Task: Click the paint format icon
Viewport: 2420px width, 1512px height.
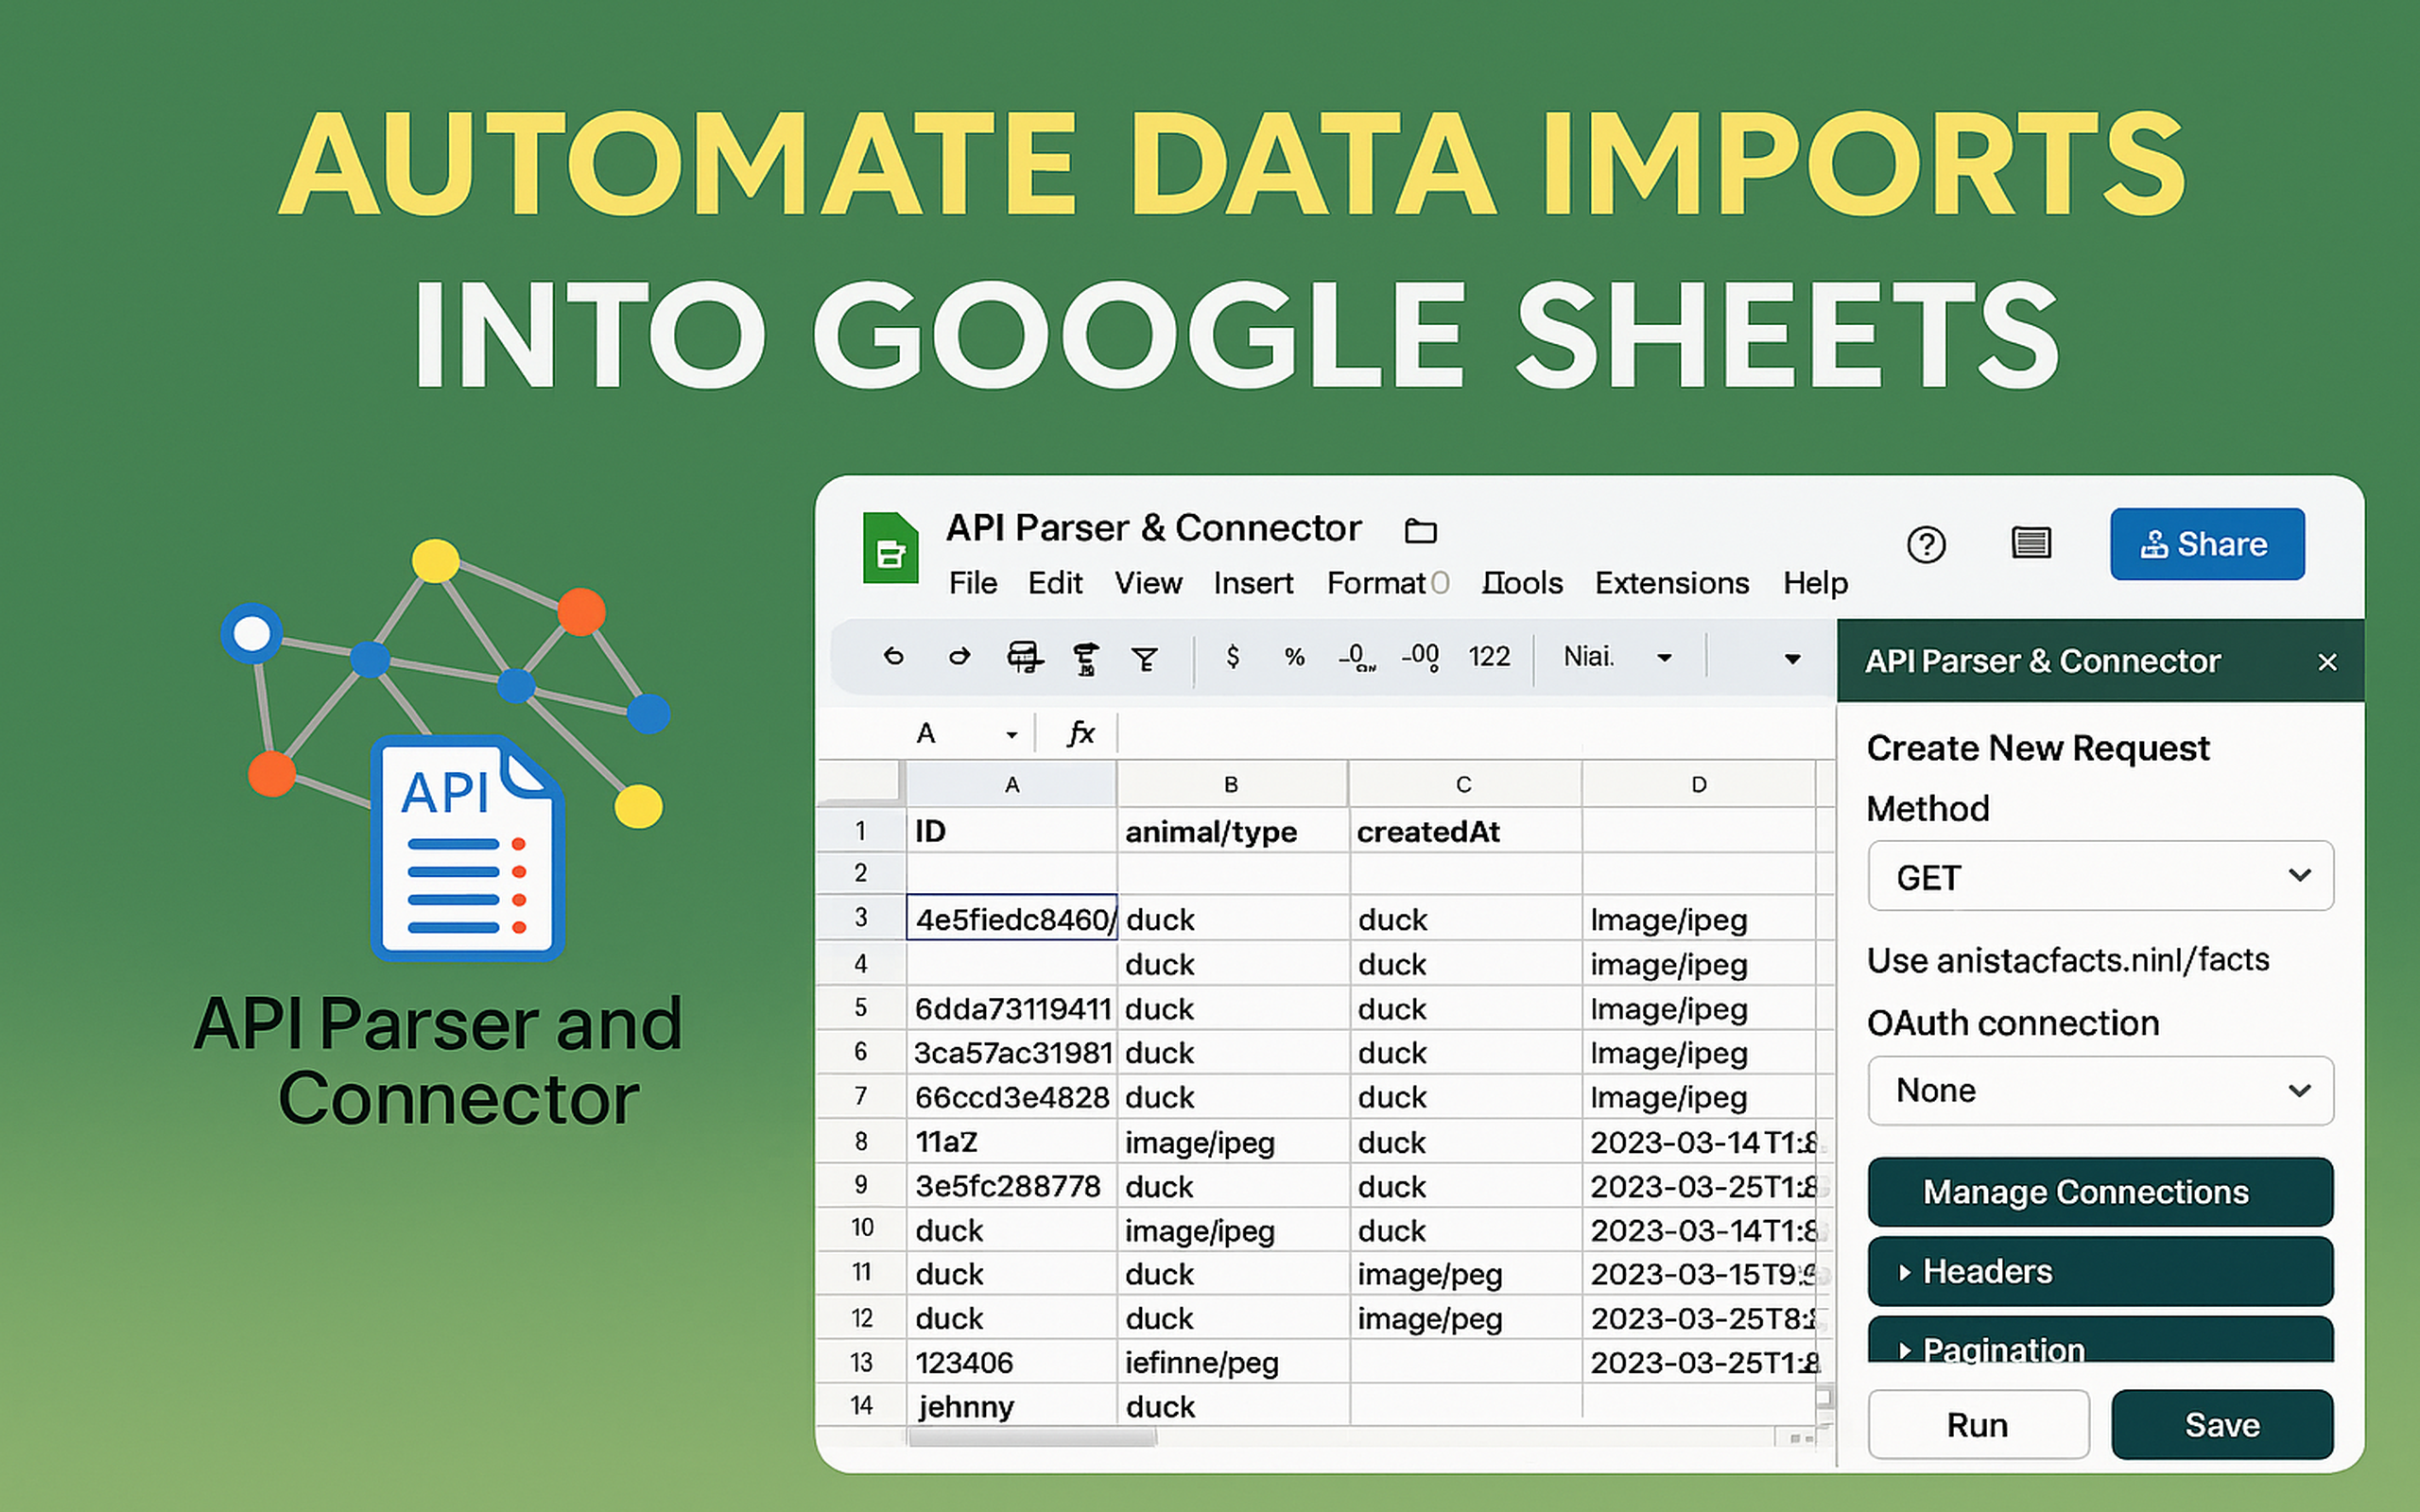Action: click(x=1085, y=659)
